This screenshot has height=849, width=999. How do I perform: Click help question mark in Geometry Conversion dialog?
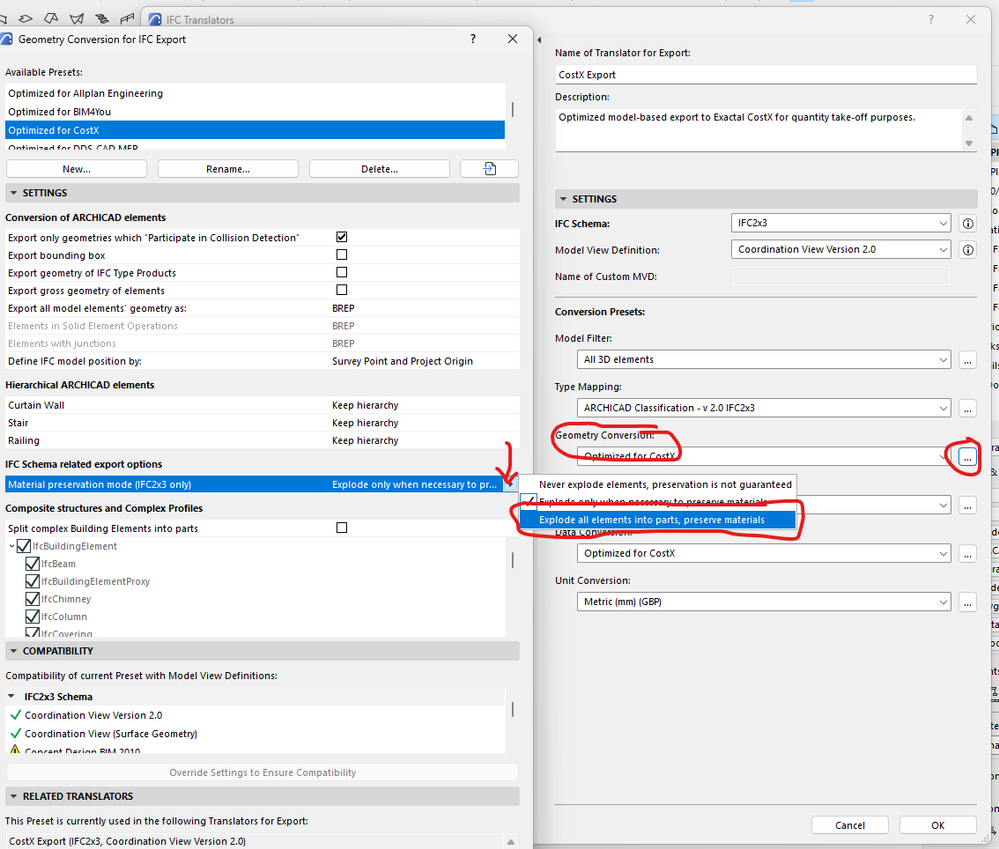click(x=473, y=39)
